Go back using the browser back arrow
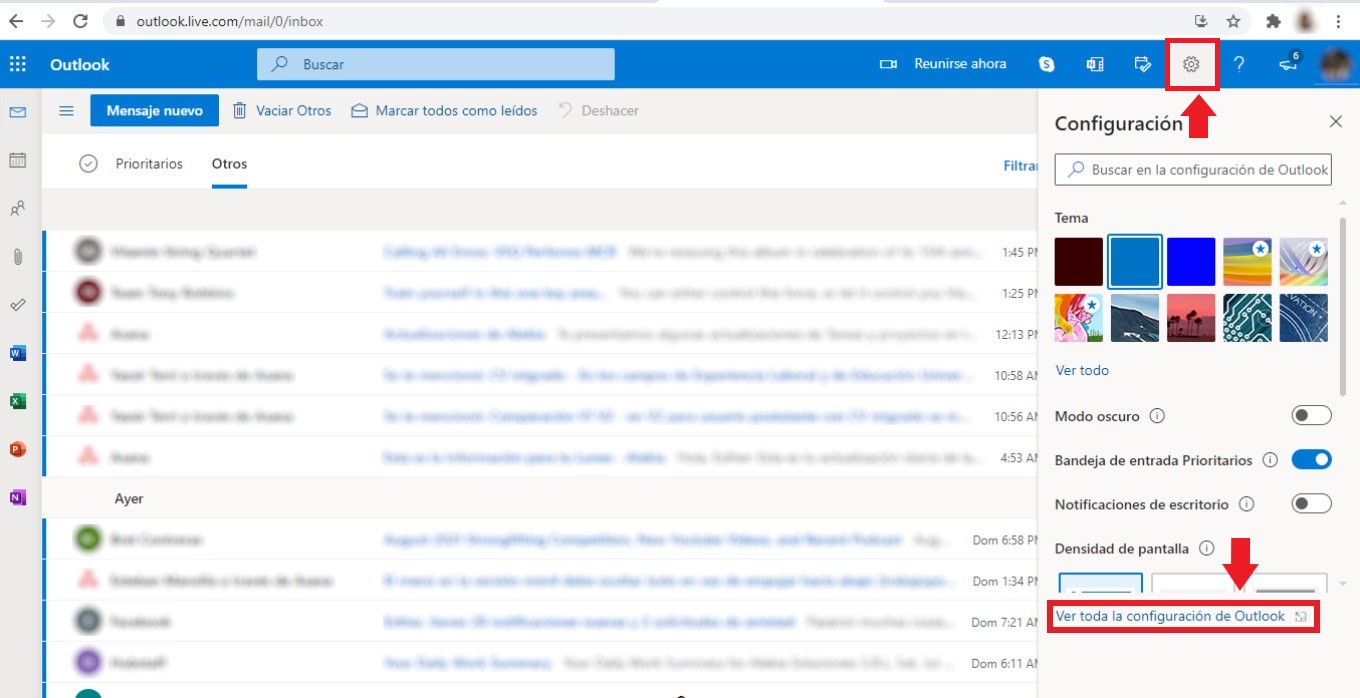1360x698 pixels. pyautogui.click(x=16, y=21)
